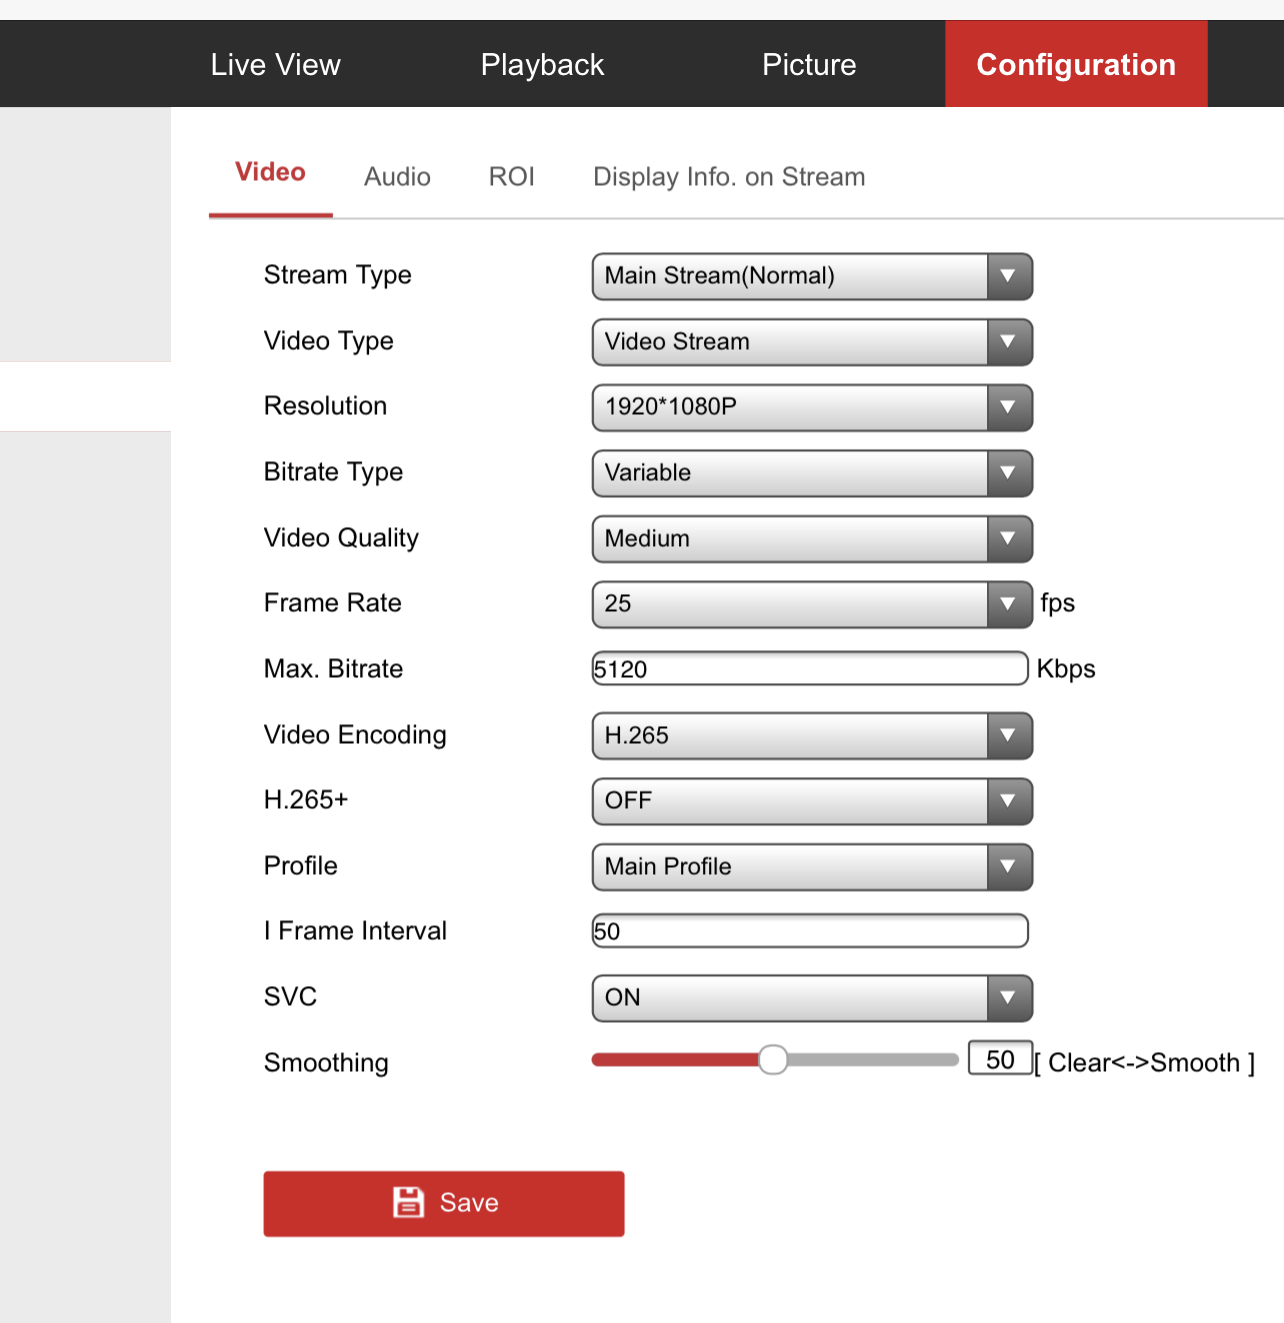Click the Smoothing slider handle

click(x=773, y=1060)
